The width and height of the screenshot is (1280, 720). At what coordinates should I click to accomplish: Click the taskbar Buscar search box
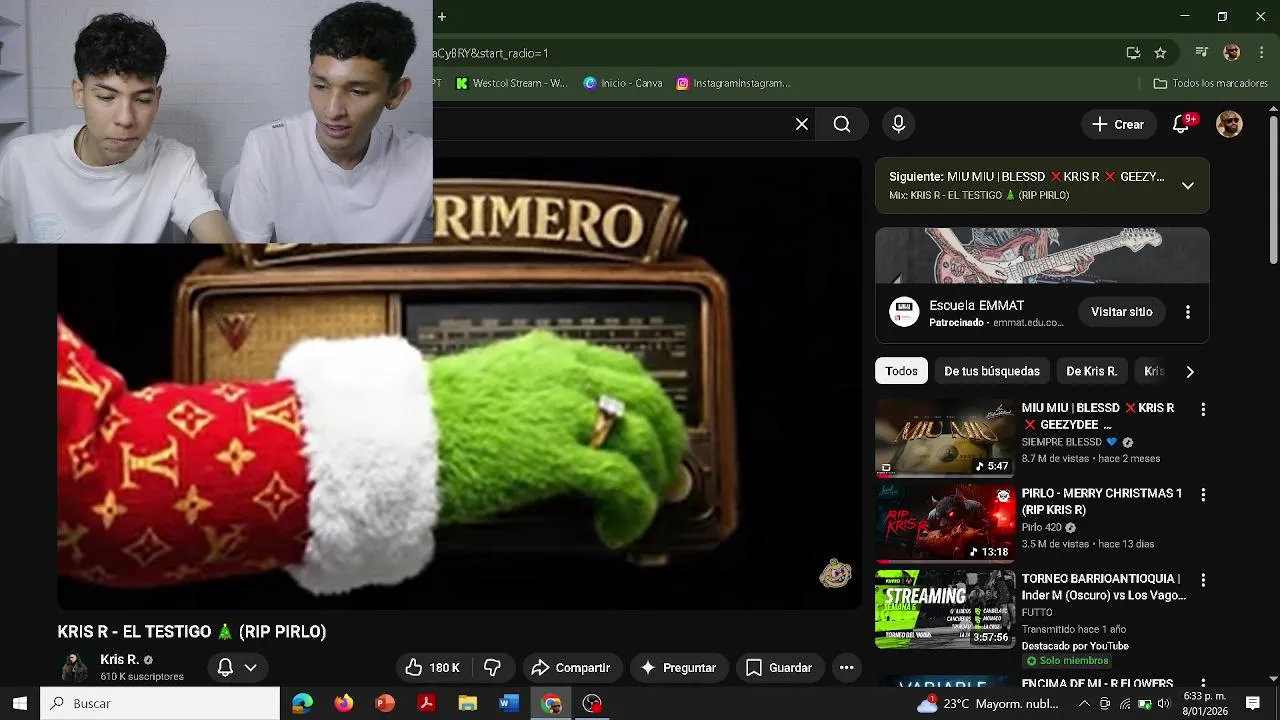click(x=160, y=703)
